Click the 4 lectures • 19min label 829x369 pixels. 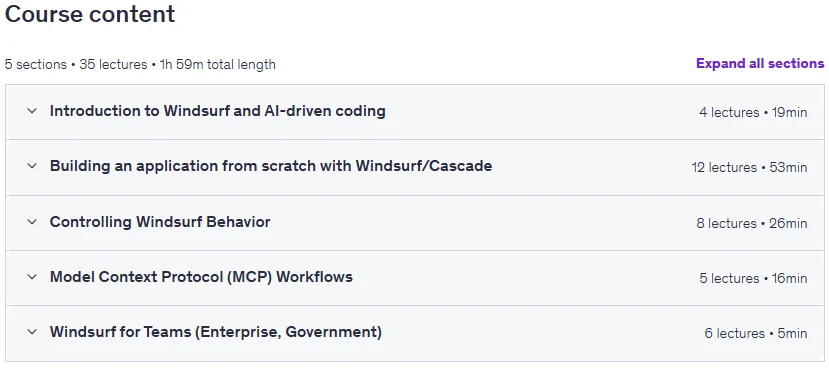(753, 112)
